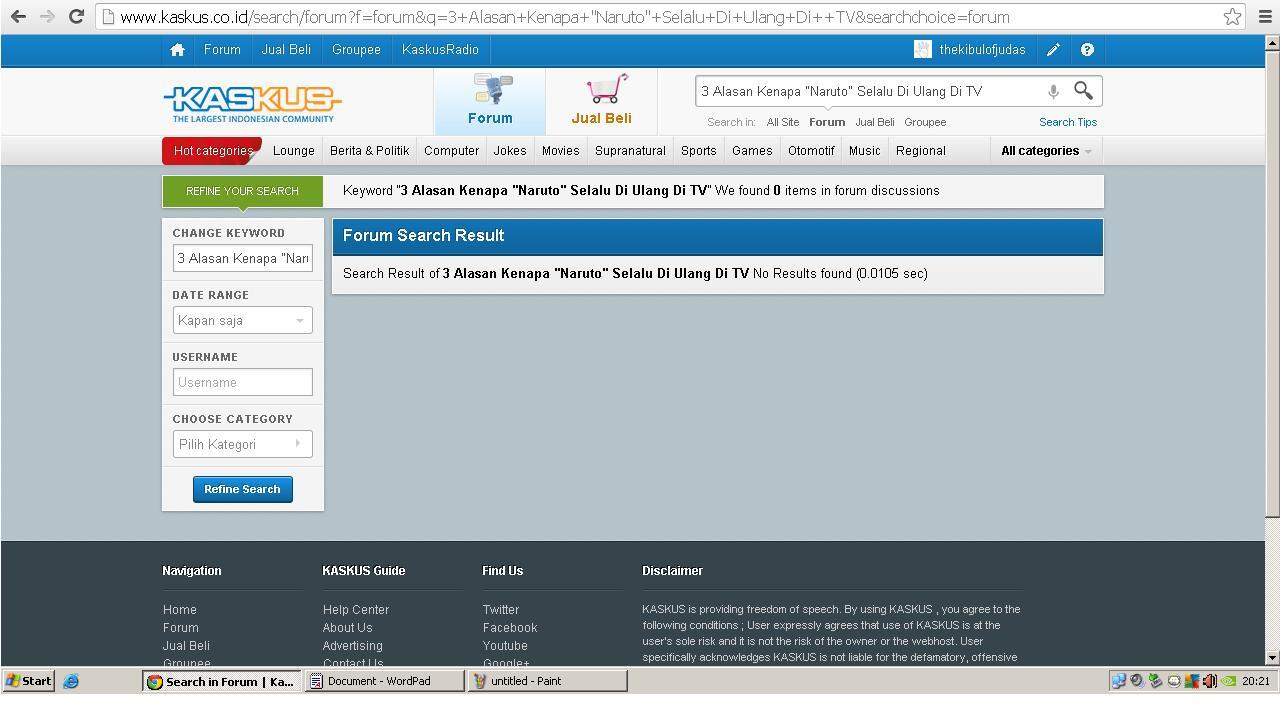Screen dimensions: 1280x720
Task: Open Twitter footer link
Action: (500, 610)
